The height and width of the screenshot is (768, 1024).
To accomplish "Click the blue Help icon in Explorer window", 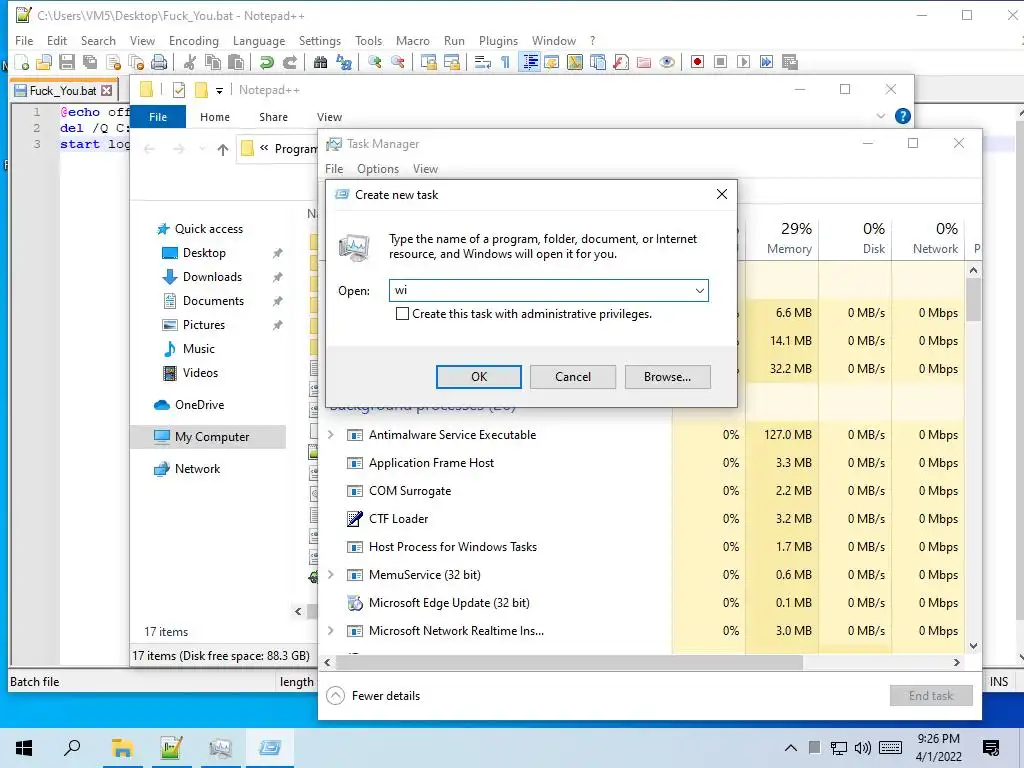I will (x=903, y=116).
